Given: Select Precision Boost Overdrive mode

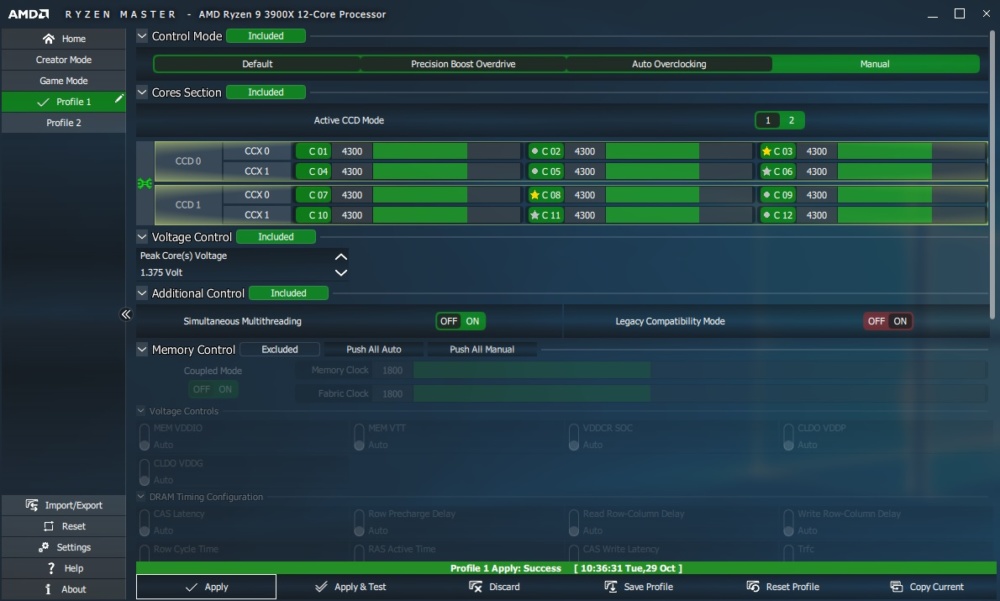Looking at the screenshot, I should click(x=463, y=64).
